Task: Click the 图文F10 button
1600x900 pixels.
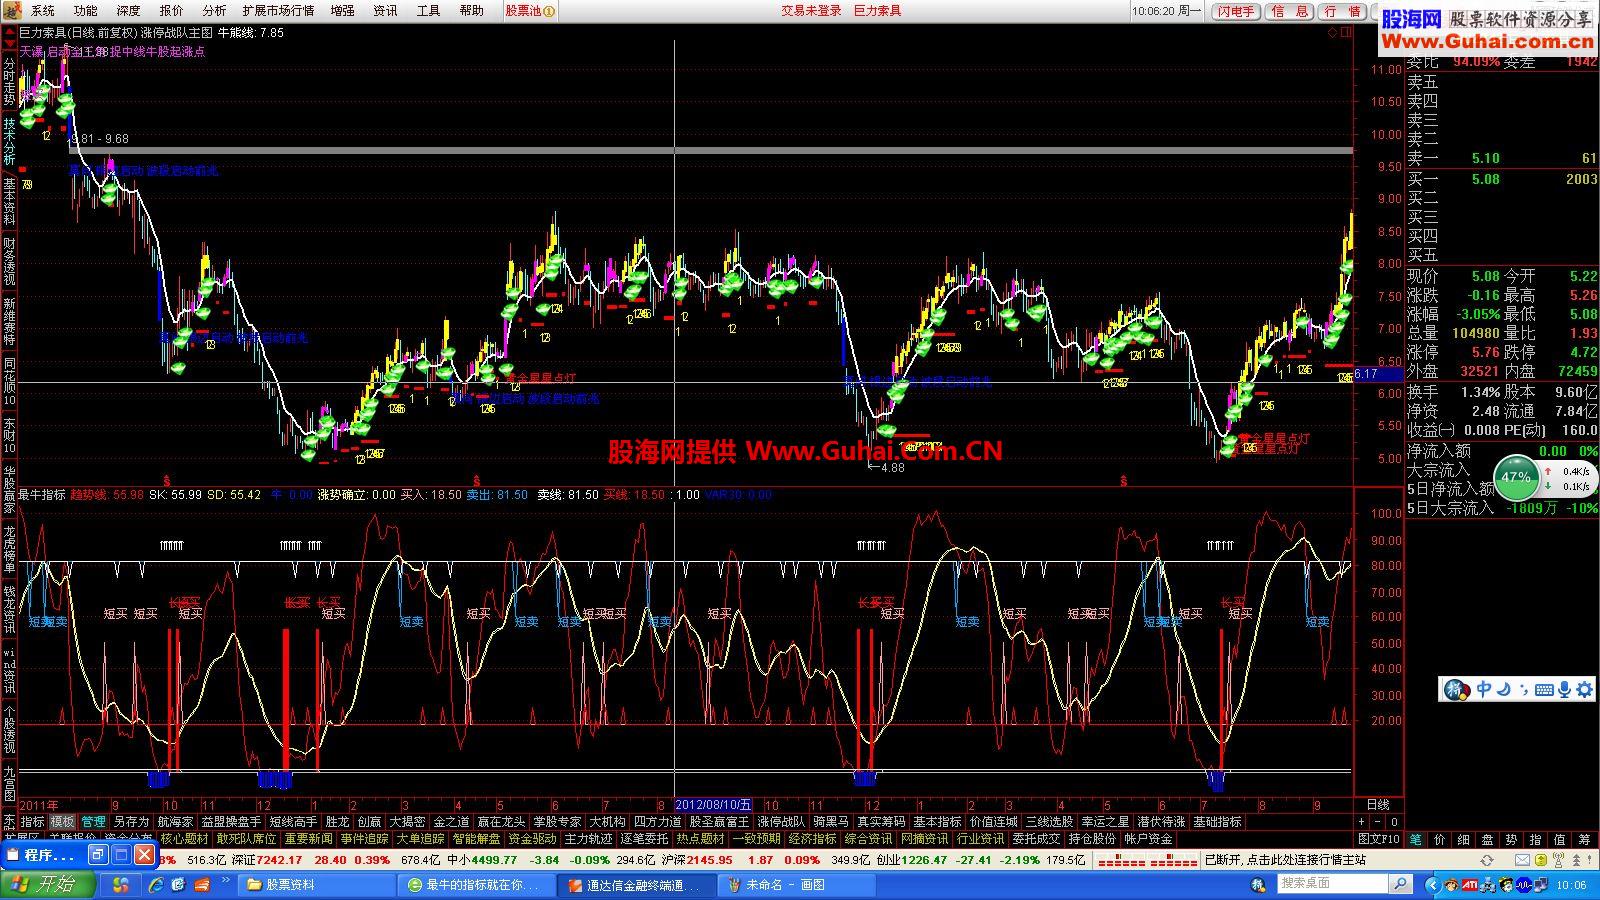Action: 1378,839
